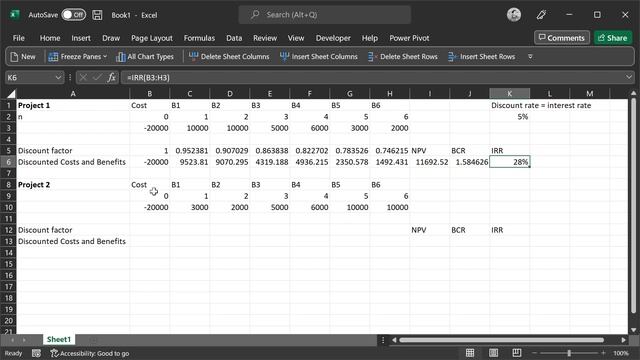Viewport: 640px width, 360px height.
Task: Click in the Search box
Action: pyautogui.click(x=325, y=15)
